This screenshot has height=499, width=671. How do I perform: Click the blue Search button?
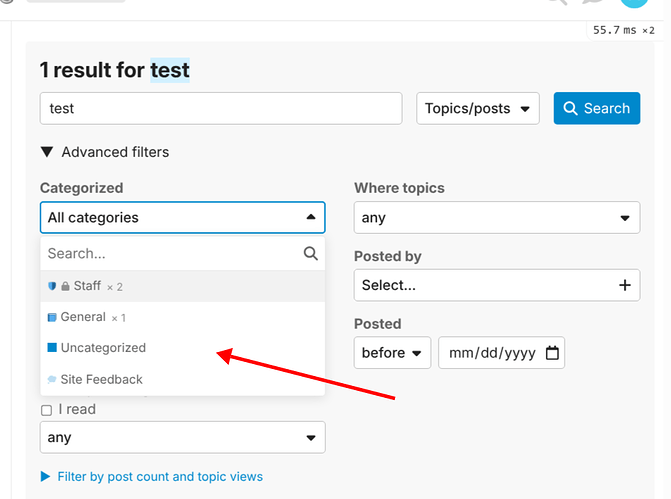click(x=597, y=108)
